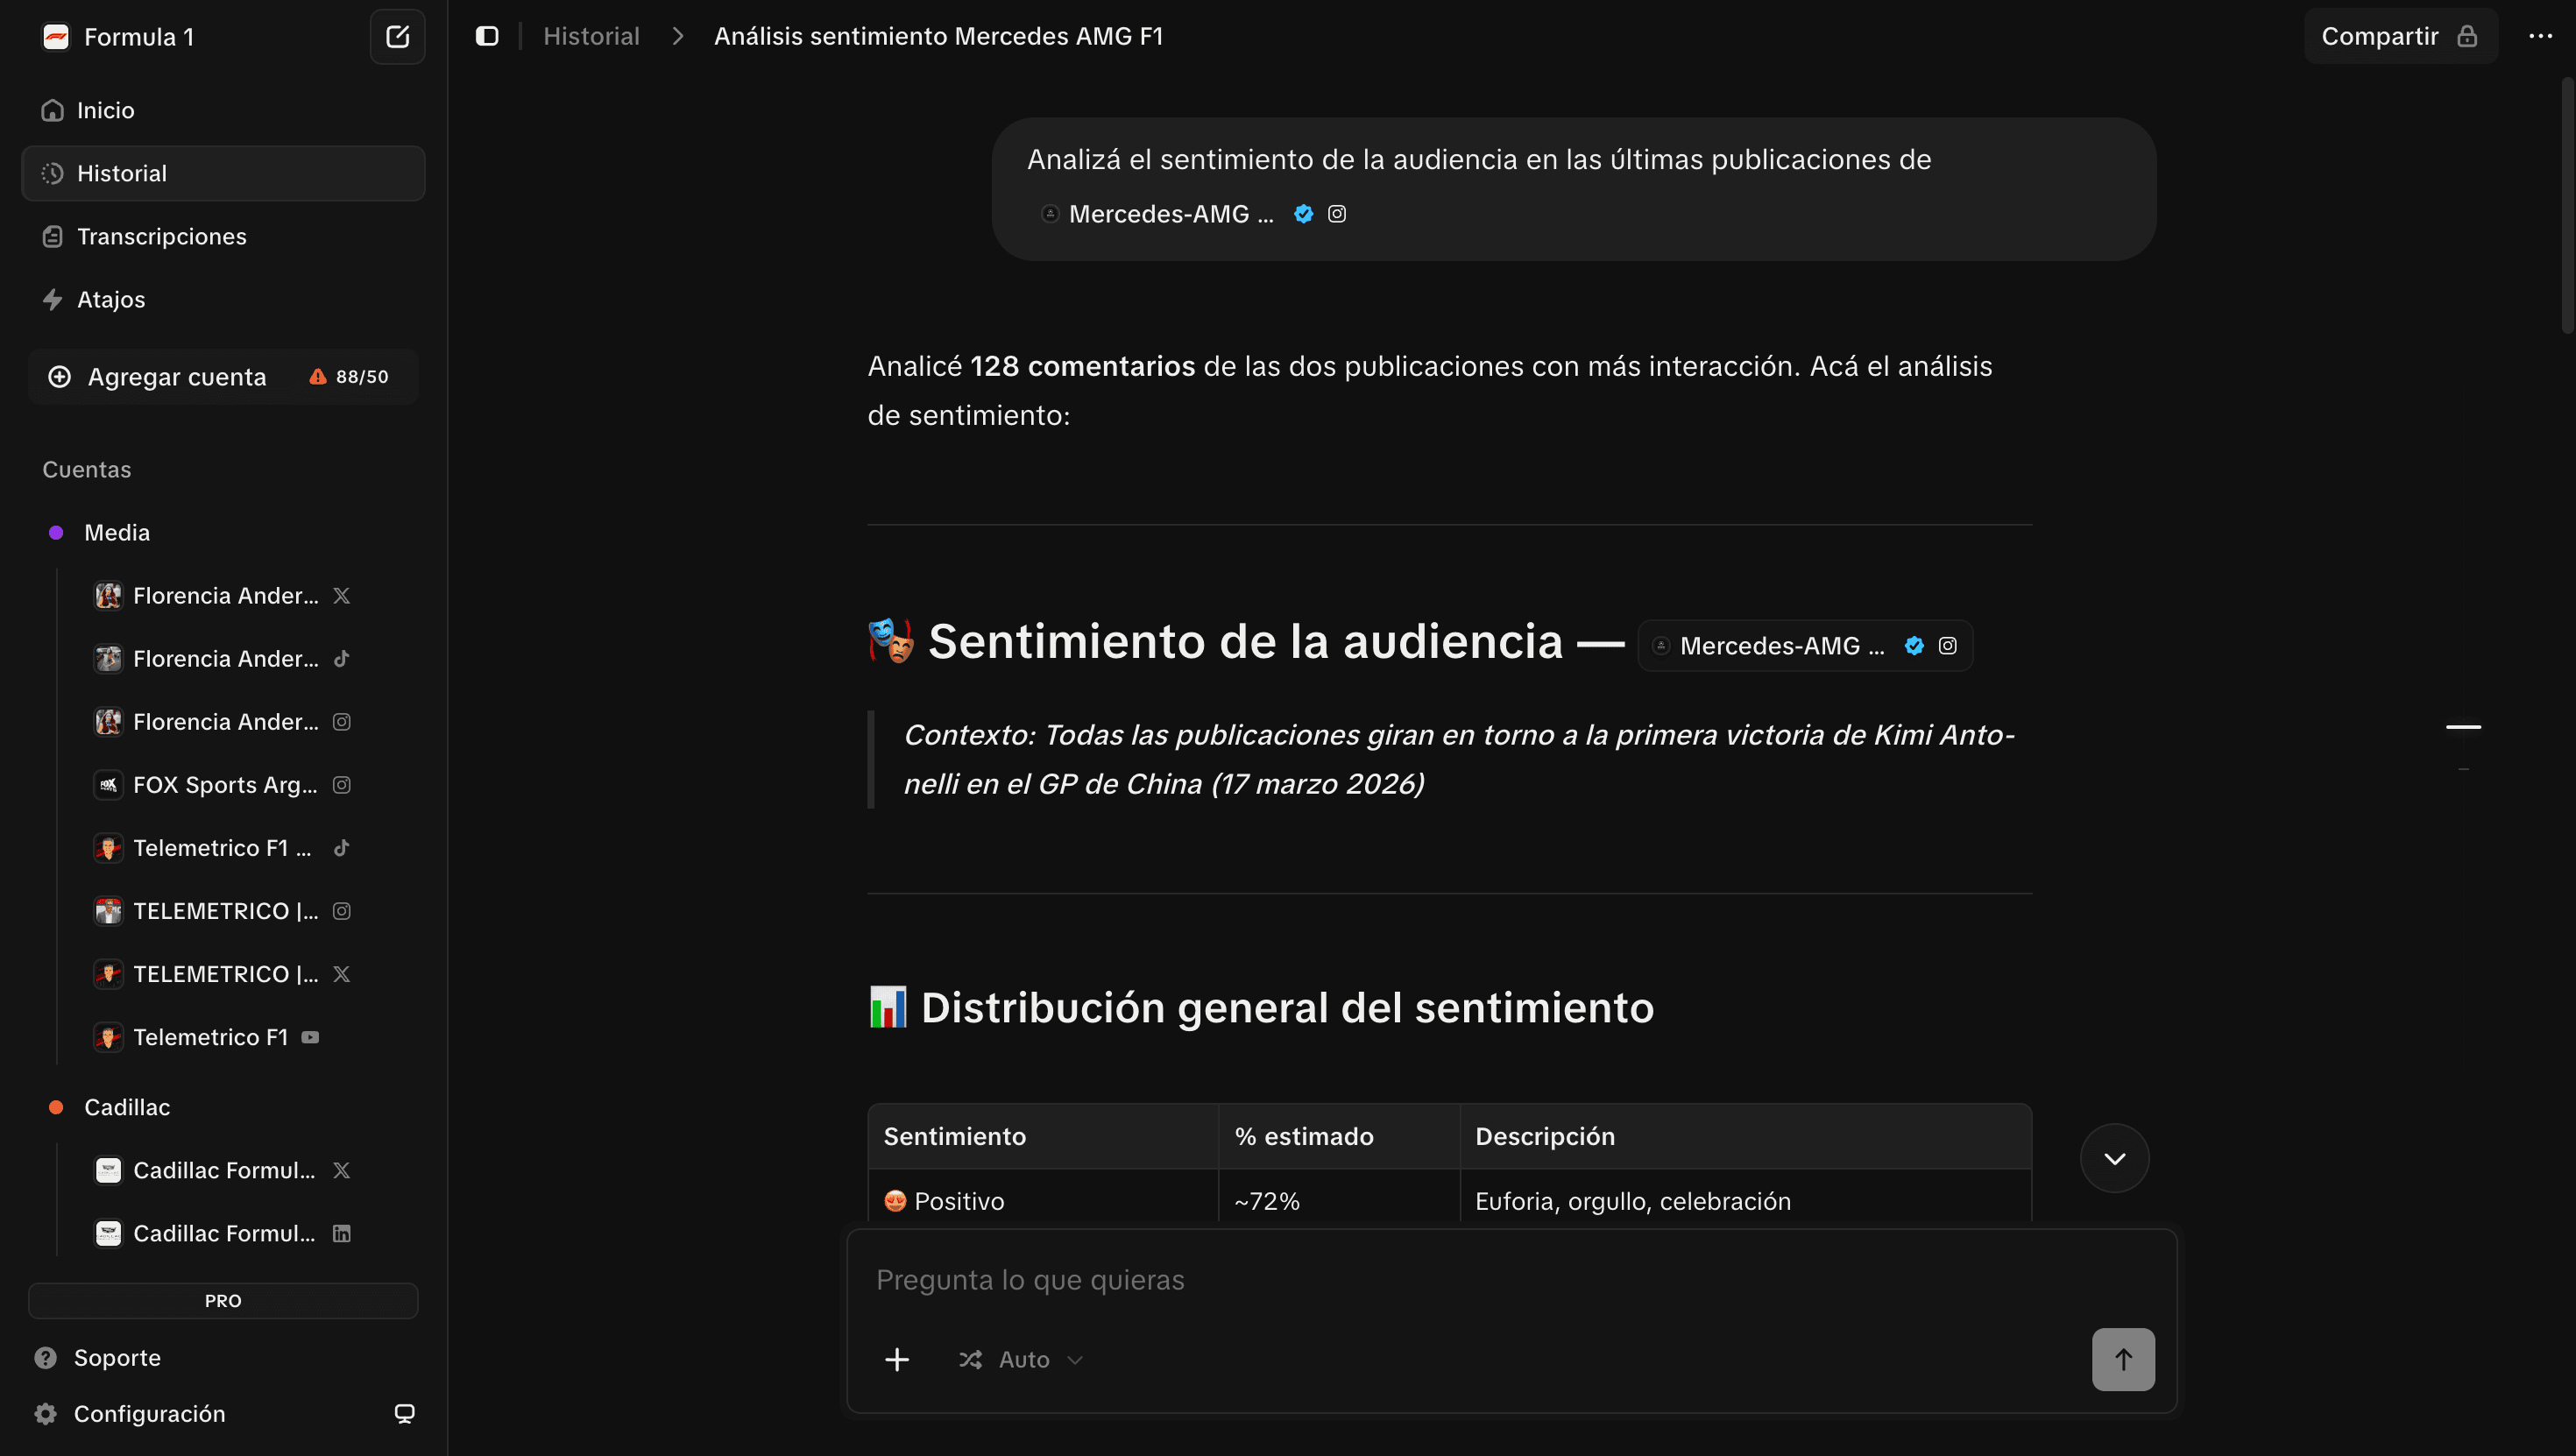Open Soporte help
Viewport: 2576px width, 1456px height.
point(97,1357)
